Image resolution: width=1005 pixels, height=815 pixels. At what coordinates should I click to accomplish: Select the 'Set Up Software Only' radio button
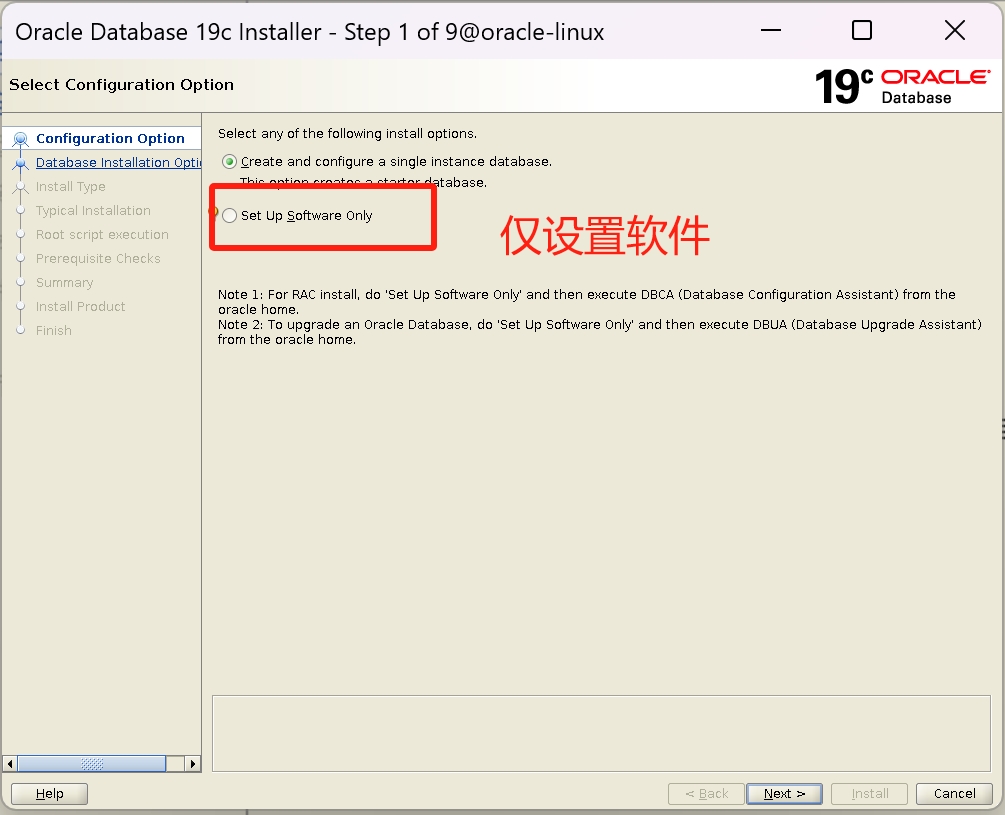pyautogui.click(x=229, y=215)
